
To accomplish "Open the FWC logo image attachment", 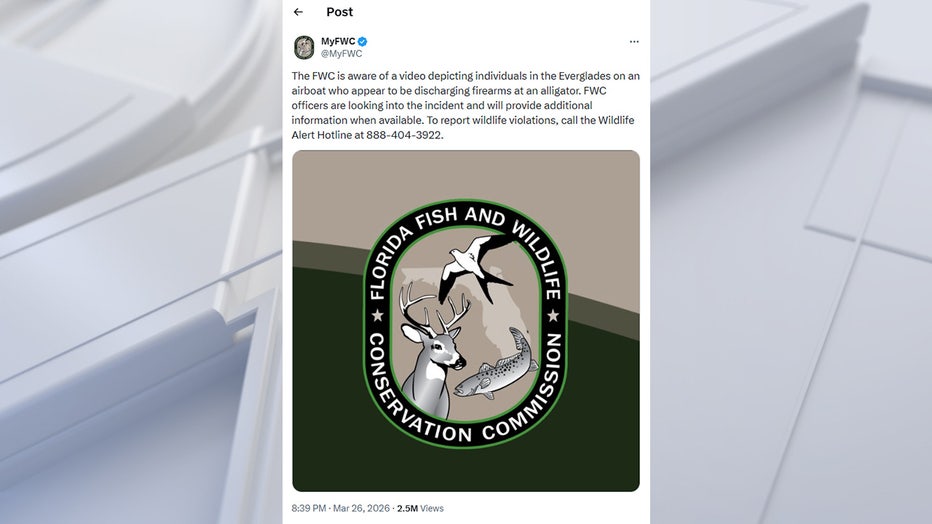I will (466, 321).
